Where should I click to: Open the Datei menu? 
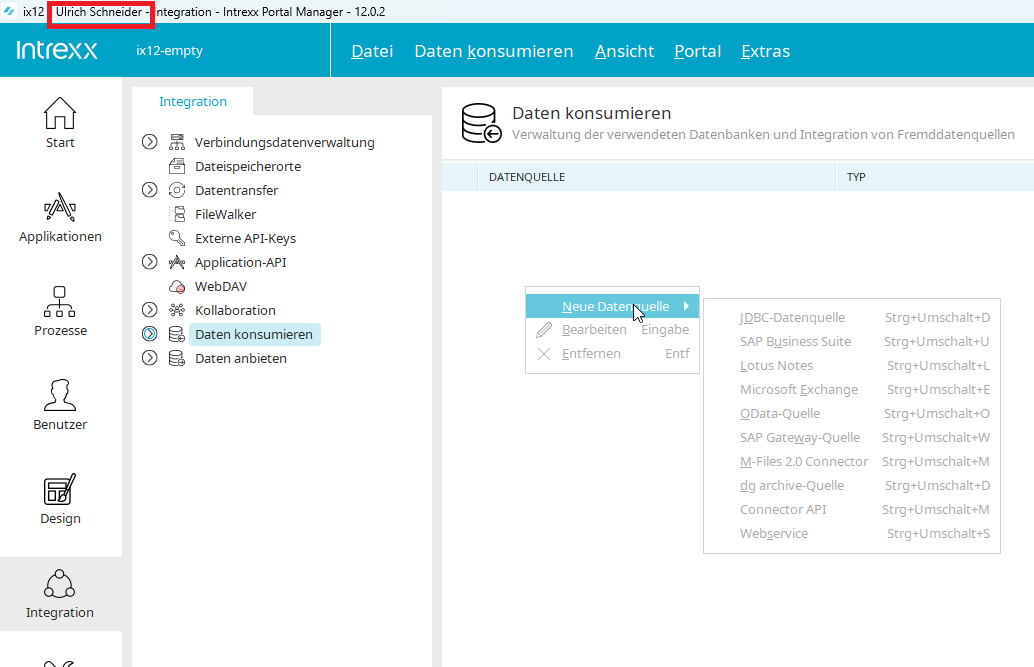(372, 51)
